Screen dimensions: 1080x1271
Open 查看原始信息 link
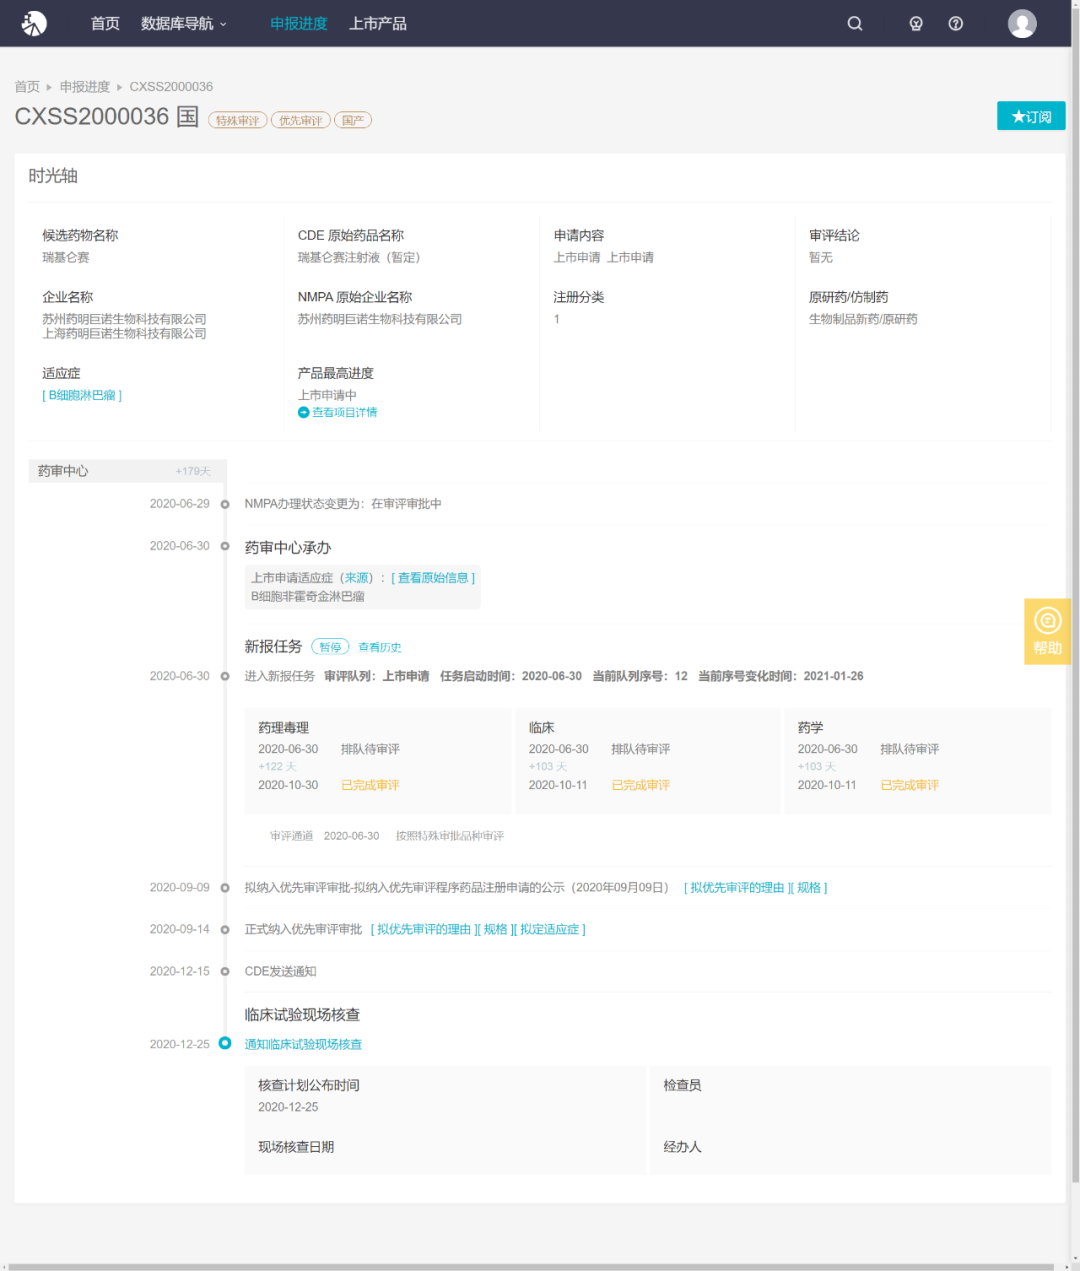(x=433, y=578)
